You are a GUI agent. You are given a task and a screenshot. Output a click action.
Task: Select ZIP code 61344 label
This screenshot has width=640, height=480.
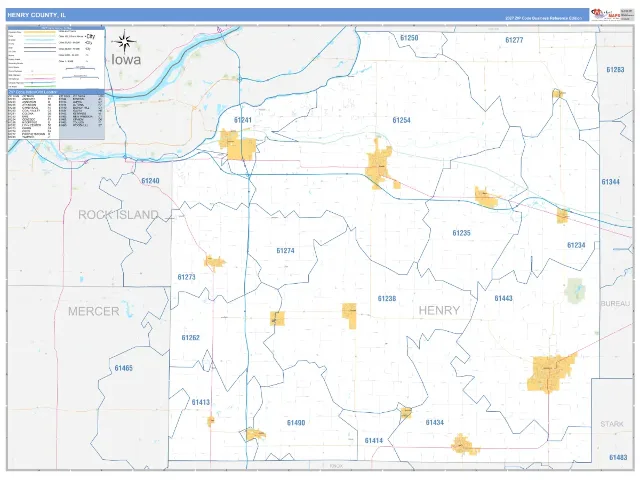point(611,182)
